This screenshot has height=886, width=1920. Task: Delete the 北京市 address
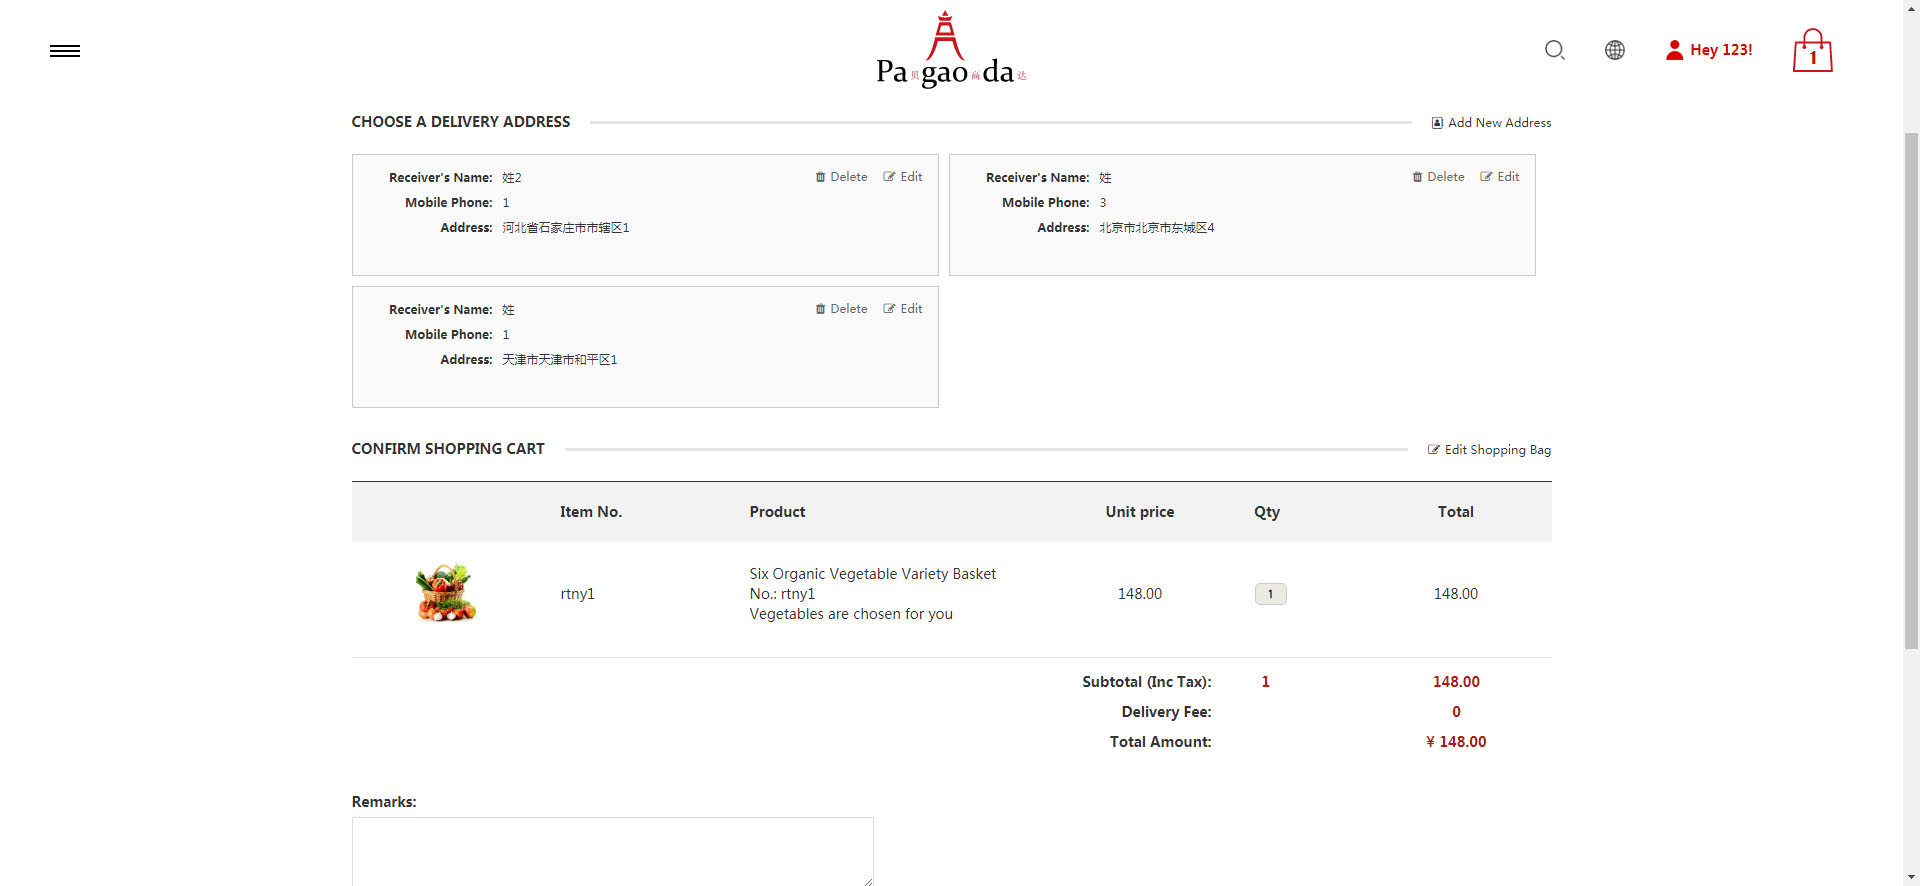(x=1438, y=177)
